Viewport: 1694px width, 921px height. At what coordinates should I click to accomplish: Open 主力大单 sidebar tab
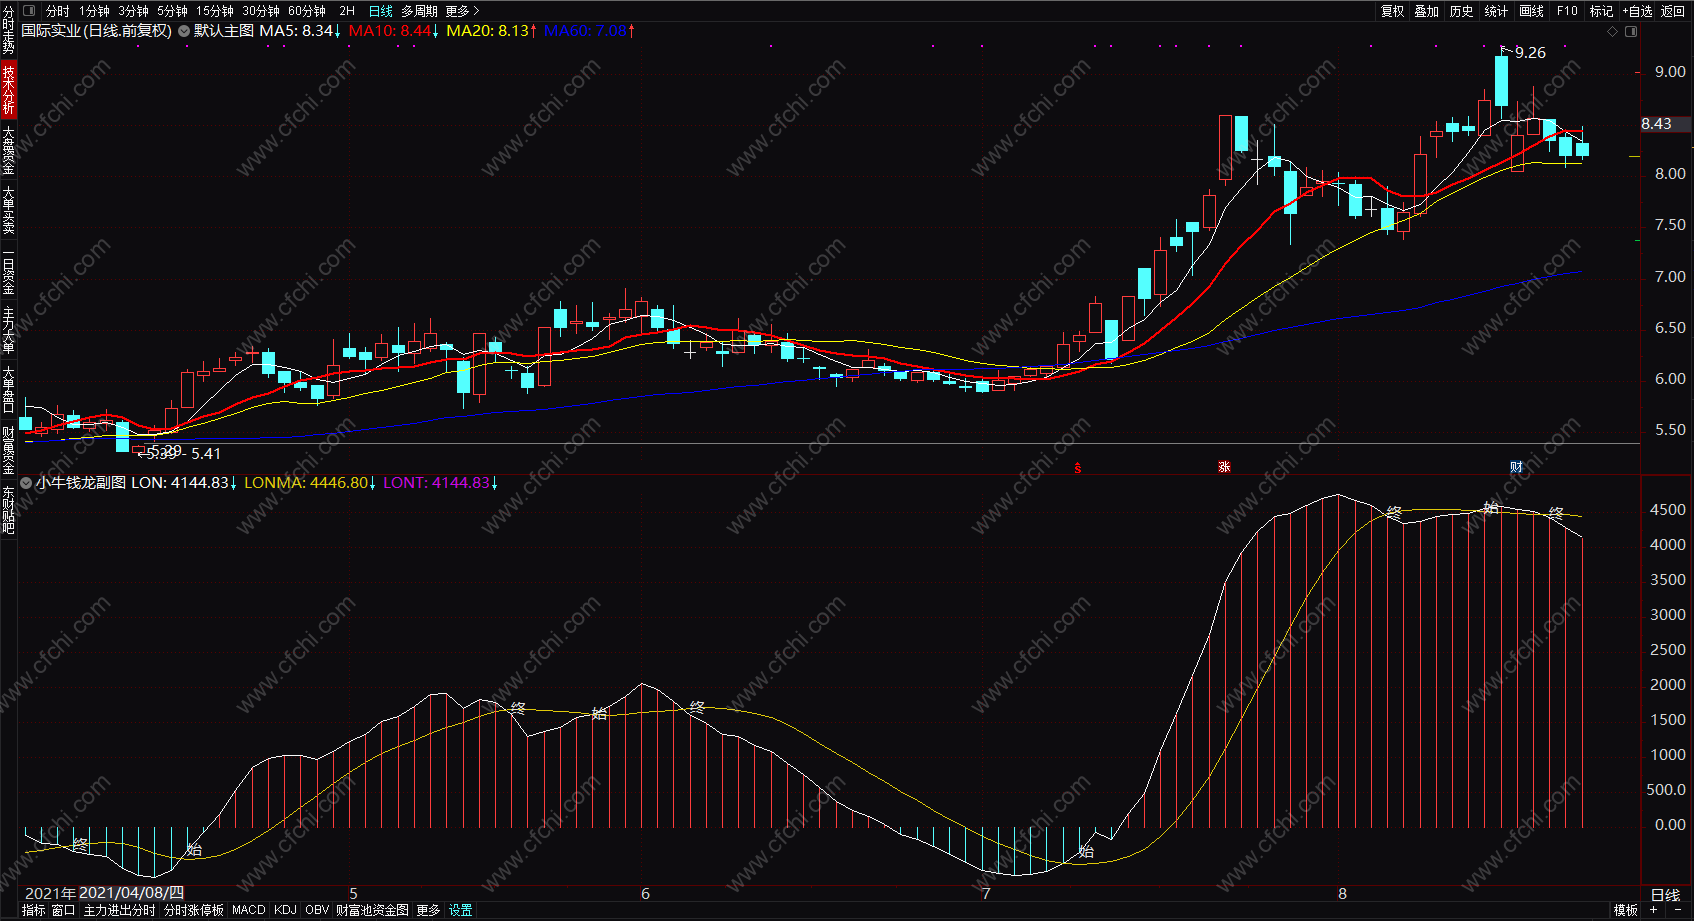pos(8,330)
